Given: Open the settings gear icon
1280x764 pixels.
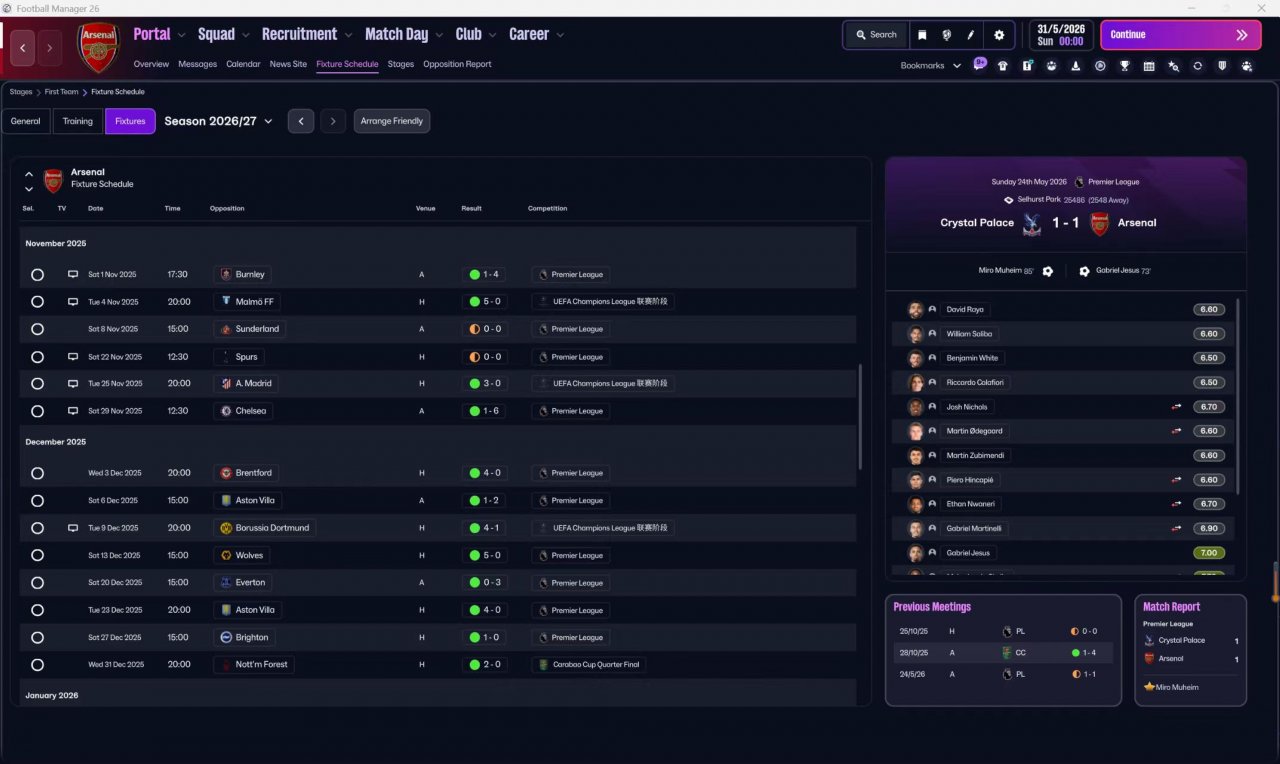Looking at the screenshot, I should point(998,35).
